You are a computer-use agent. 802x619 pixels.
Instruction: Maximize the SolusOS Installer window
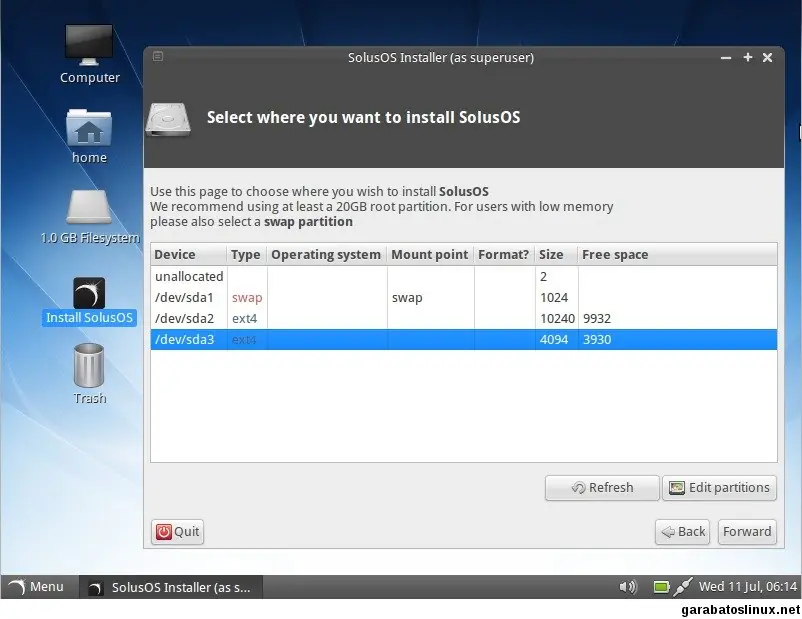pyautogui.click(x=747, y=57)
